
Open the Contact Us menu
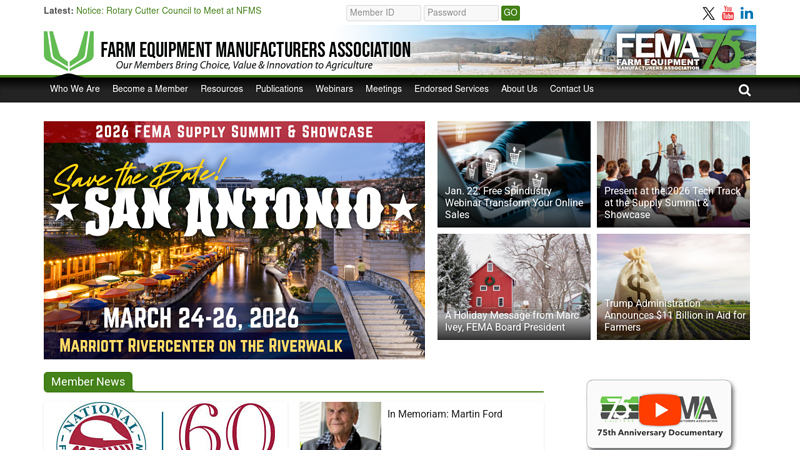[x=571, y=89]
